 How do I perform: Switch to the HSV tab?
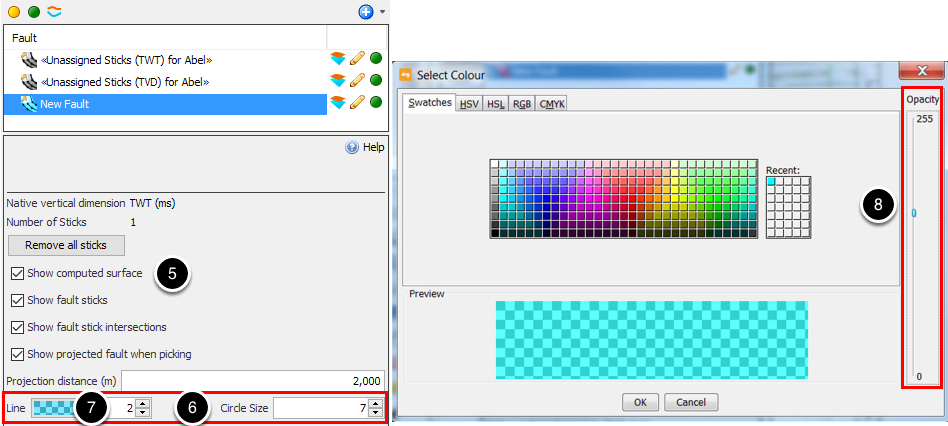pyautogui.click(x=469, y=104)
